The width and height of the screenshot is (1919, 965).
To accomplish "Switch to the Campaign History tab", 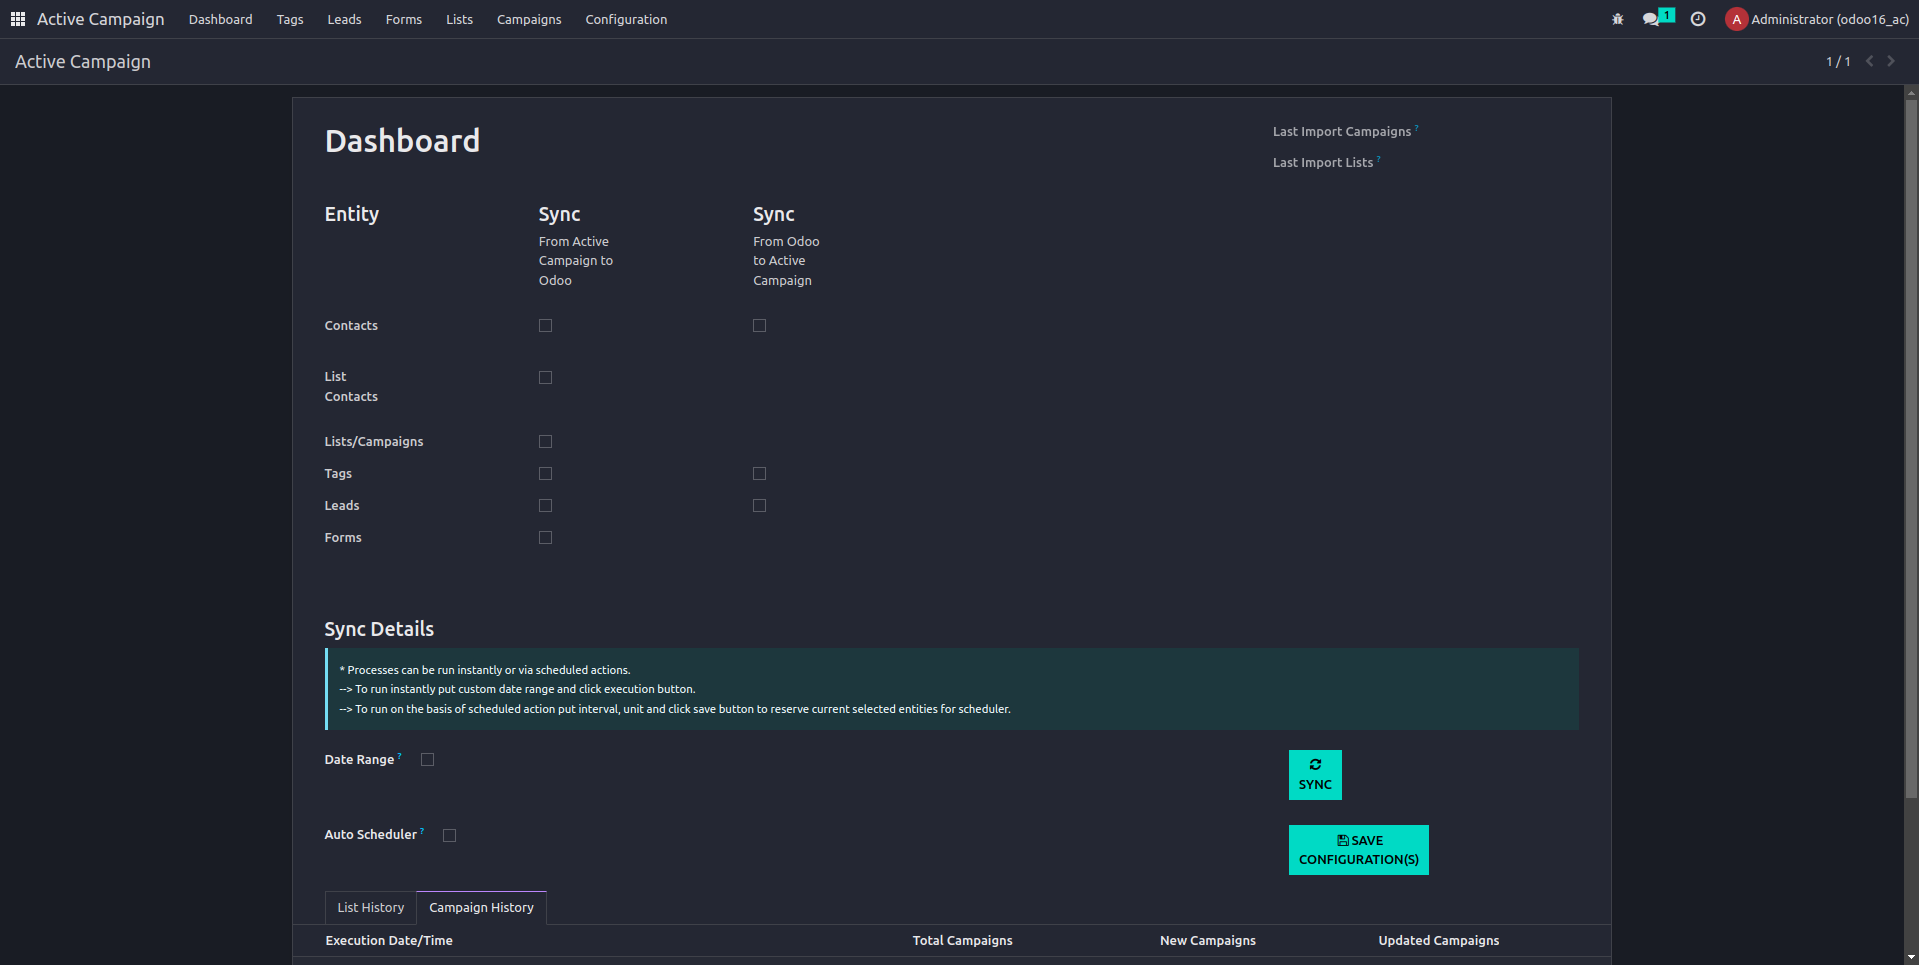I will click(481, 907).
